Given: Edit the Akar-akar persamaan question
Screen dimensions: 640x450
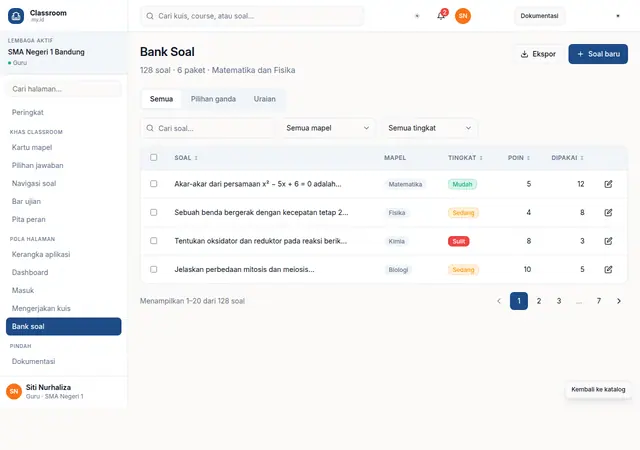Looking at the screenshot, I should coord(608,184).
